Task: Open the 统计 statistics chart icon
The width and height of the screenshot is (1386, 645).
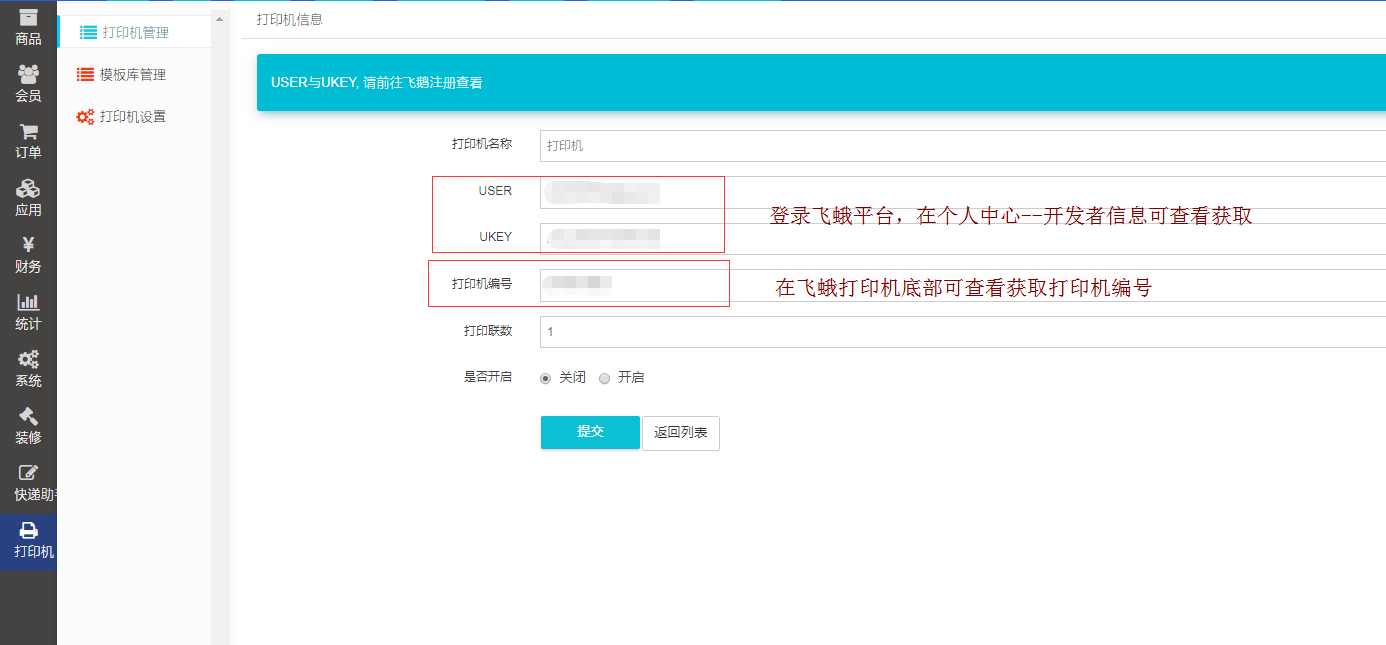Action: [x=28, y=302]
